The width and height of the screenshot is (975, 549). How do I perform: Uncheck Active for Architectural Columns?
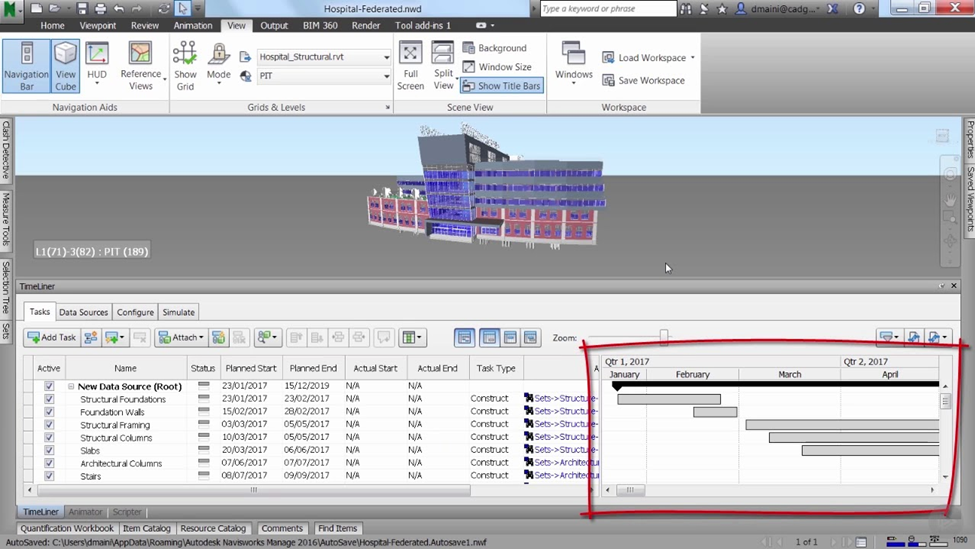coord(49,463)
